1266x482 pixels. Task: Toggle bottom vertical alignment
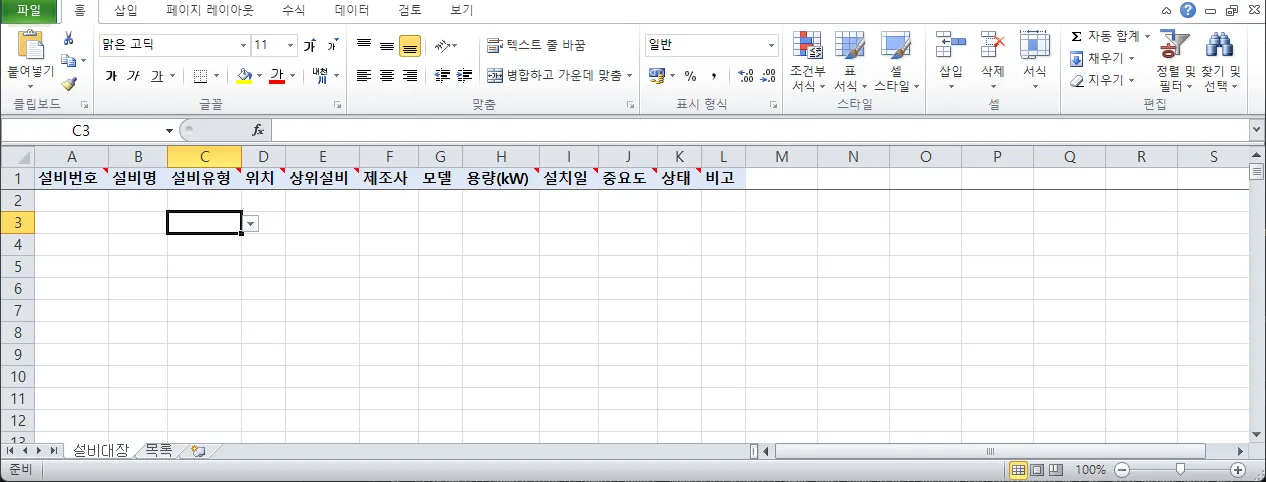click(x=410, y=46)
